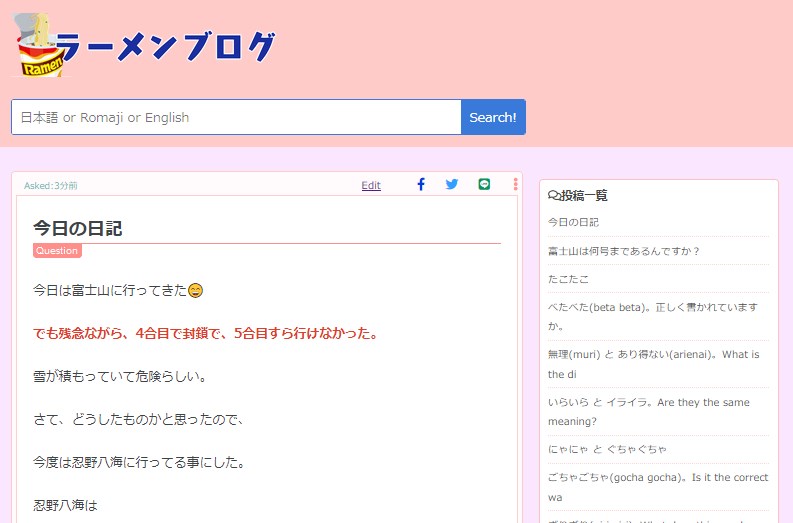Open the ごちゃごちゃ(gocha gocha) question
The image size is (793, 523).
pyautogui.click(x=657, y=486)
